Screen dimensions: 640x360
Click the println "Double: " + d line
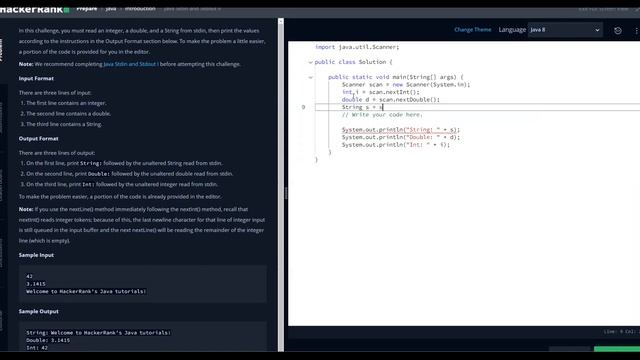[x=401, y=137]
